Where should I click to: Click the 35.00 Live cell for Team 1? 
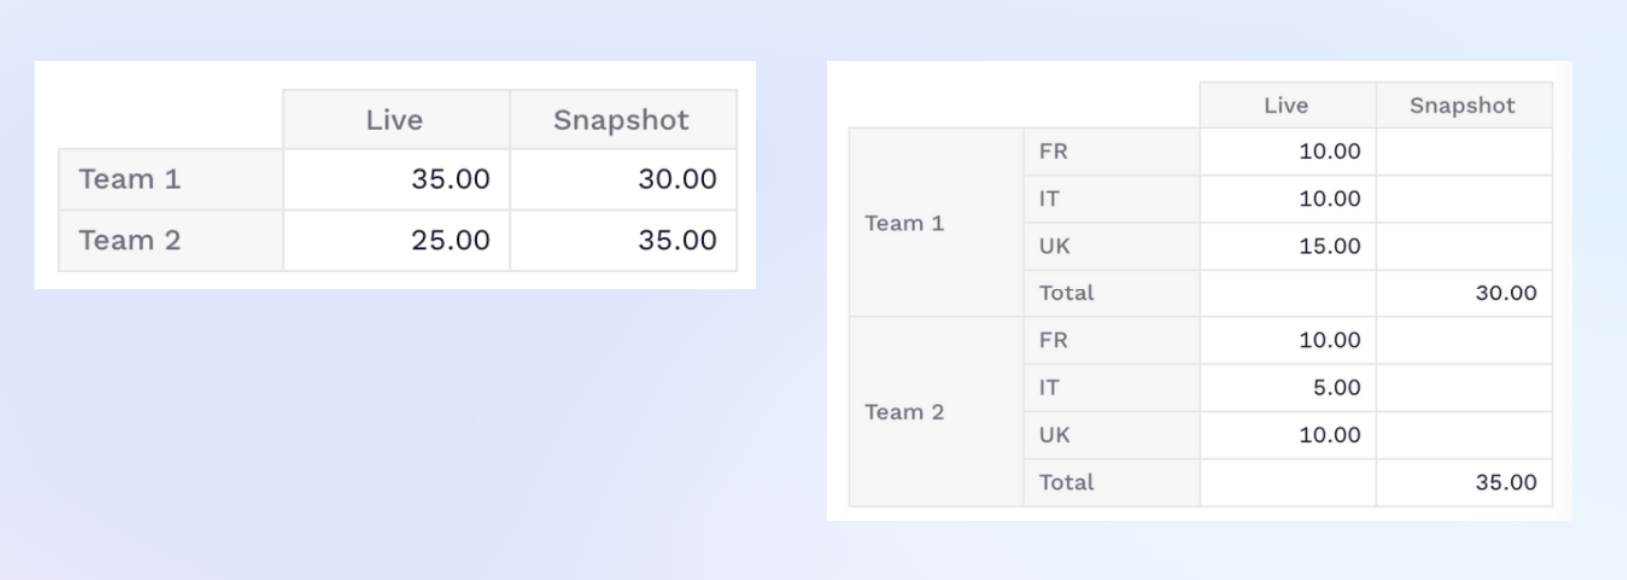(x=396, y=179)
